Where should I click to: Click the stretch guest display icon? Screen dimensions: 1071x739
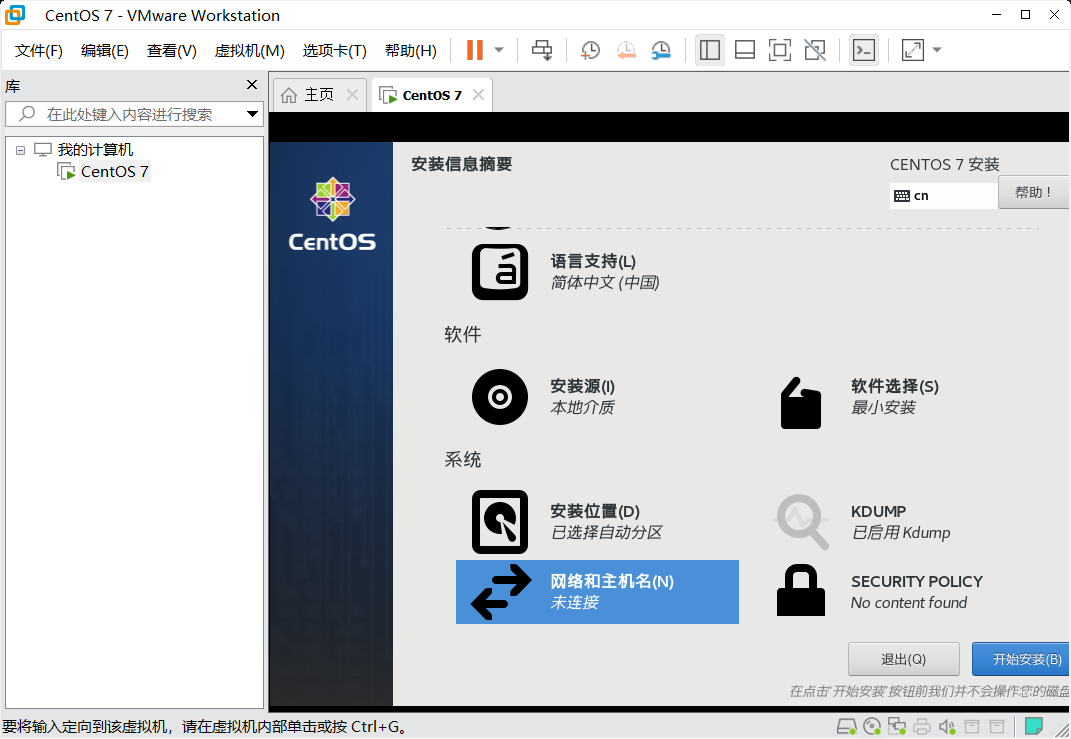pos(913,50)
